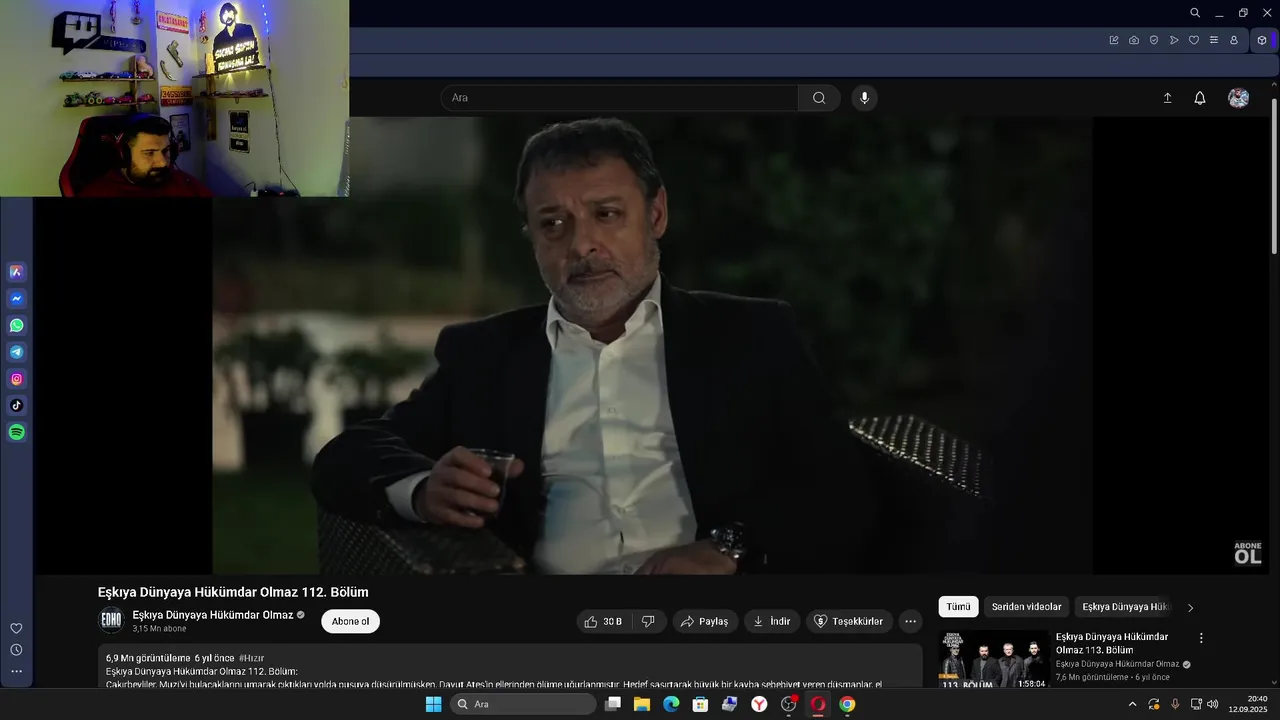The height and width of the screenshot is (720, 1280).
Task: Expand hidden system tray icons chevron
Action: coord(1132,704)
